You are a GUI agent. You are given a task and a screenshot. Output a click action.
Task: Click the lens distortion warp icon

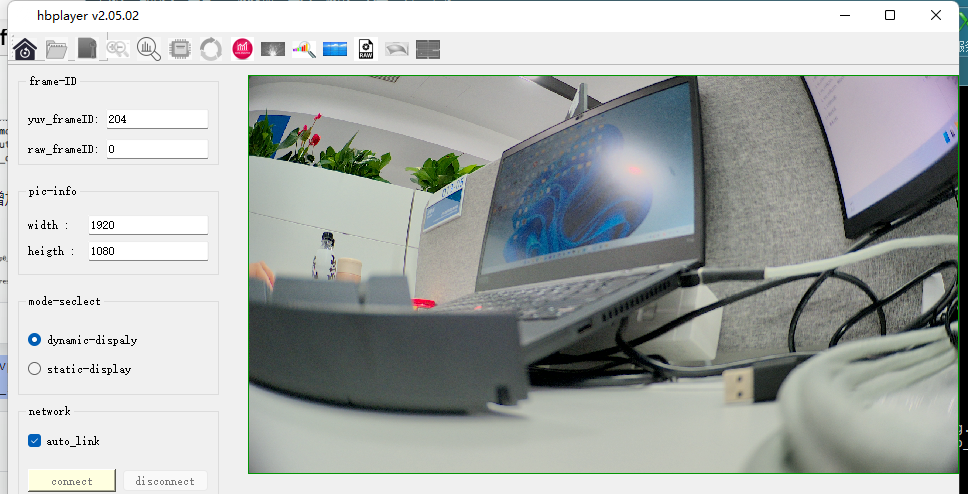click(397, 48)
